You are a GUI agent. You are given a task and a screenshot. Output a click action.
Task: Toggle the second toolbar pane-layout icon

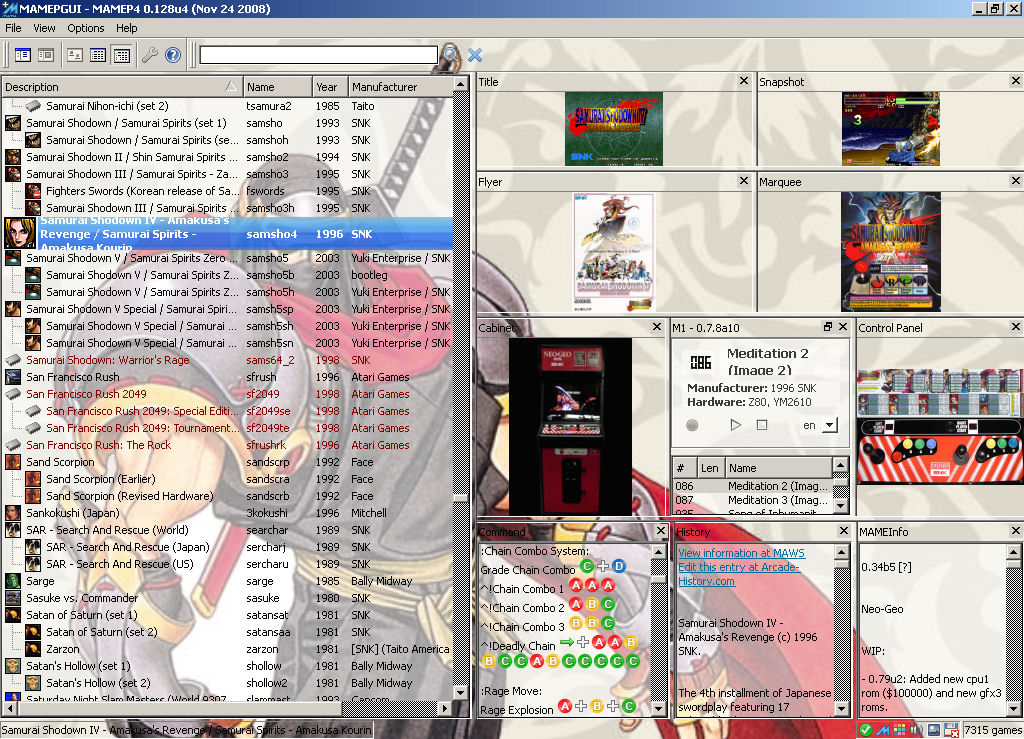click(x=46, y=55)
